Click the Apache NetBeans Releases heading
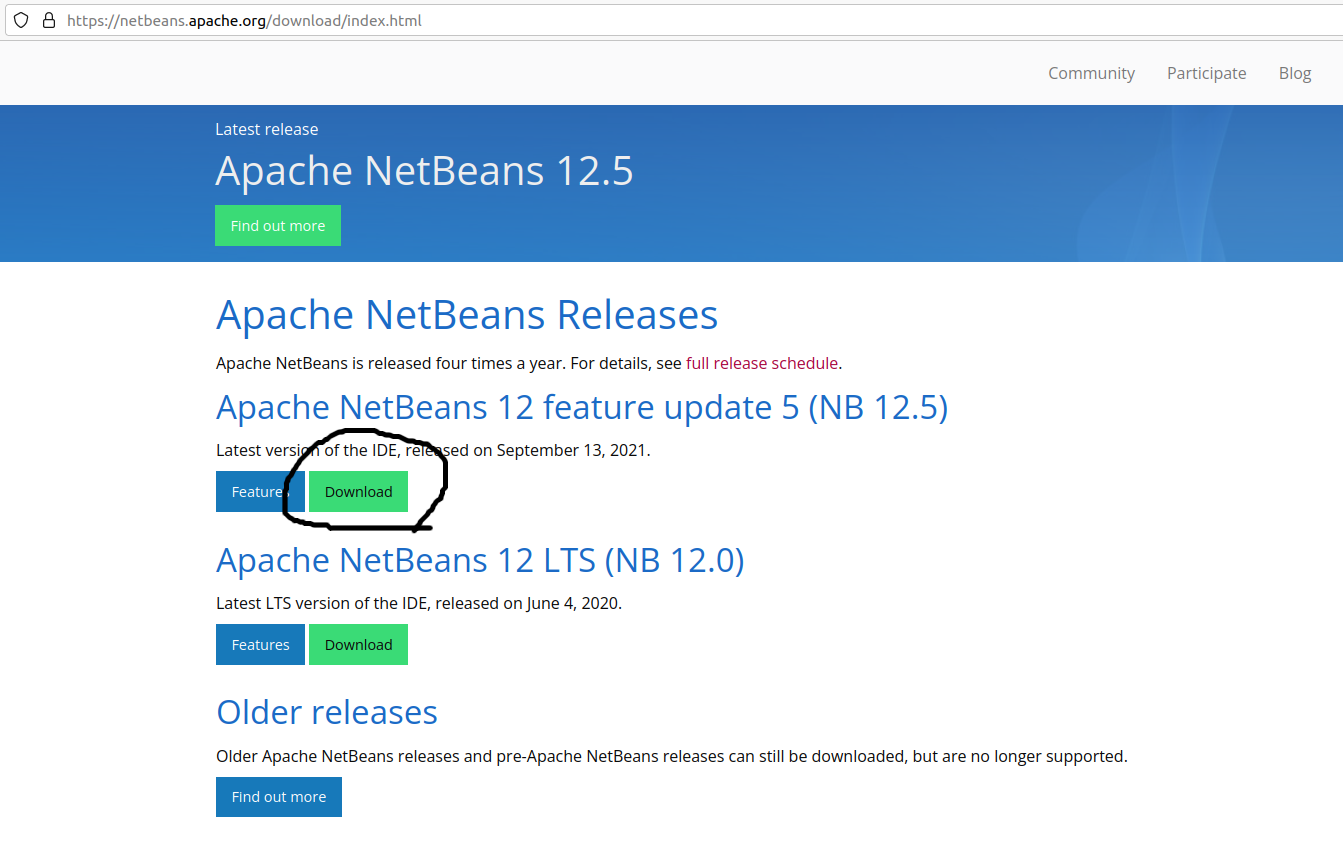Viewport: 1343px width, 843px height. [467, 315]
